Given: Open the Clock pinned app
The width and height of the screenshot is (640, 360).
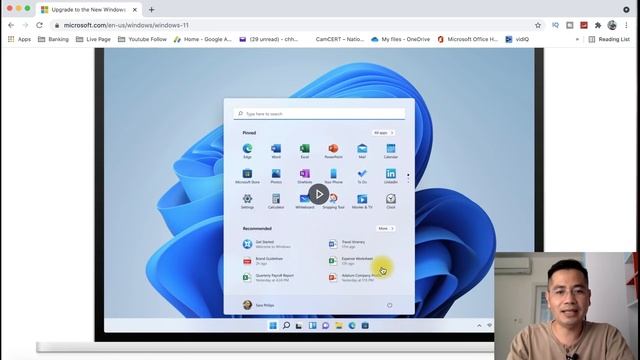Looking at the screenshot, I should (391, 201).
